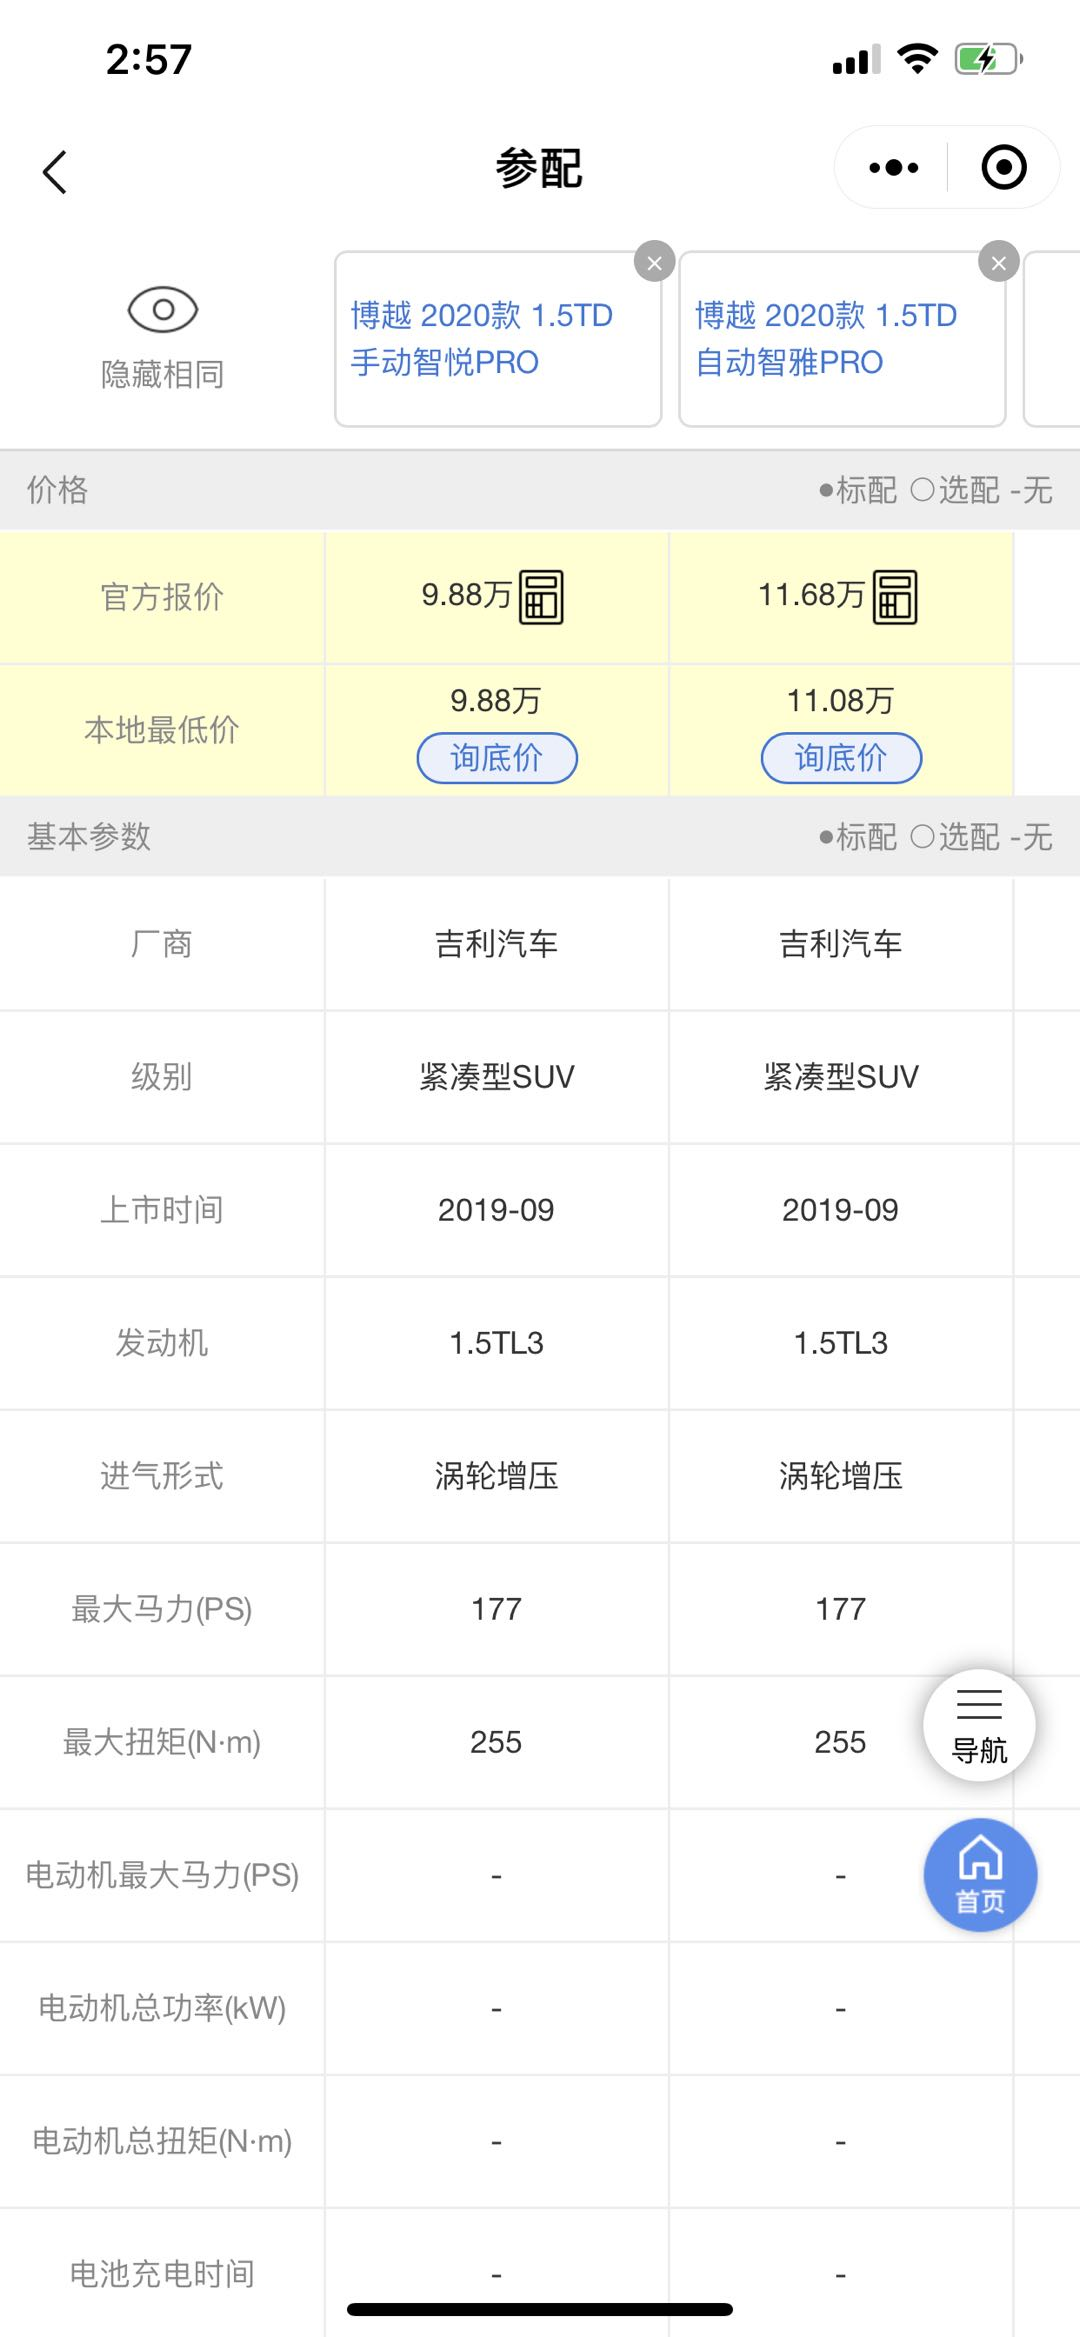Tap the back arrow icon
This screenshot has height=2337, width=1080.
pos(55,172)
